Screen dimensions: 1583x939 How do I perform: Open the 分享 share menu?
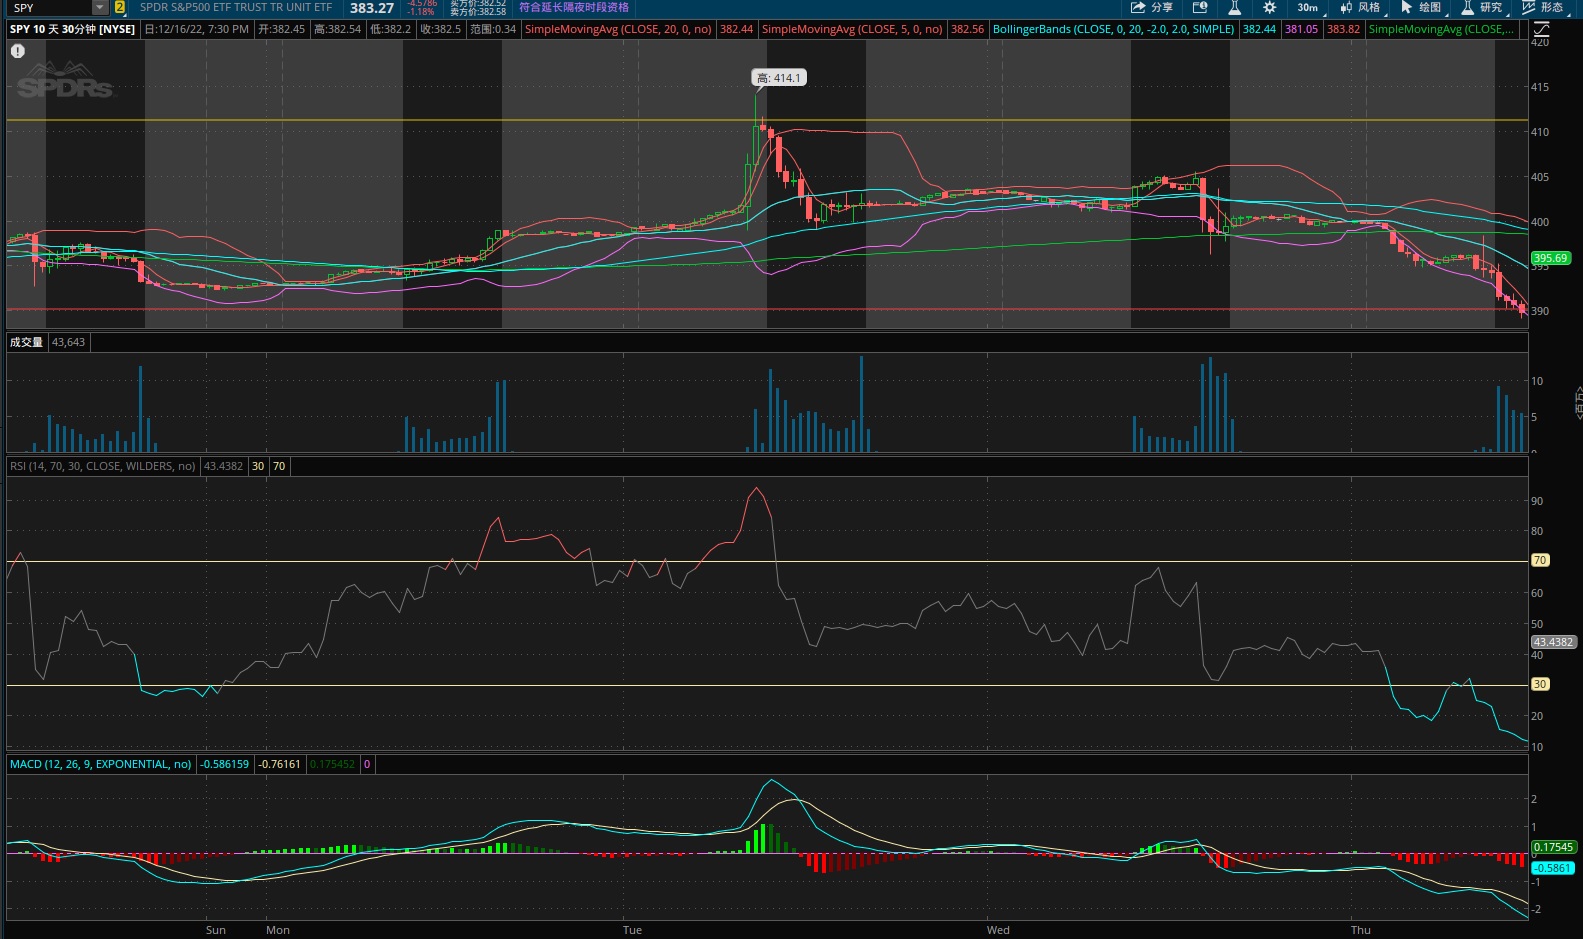click(x=1151, y=7)
